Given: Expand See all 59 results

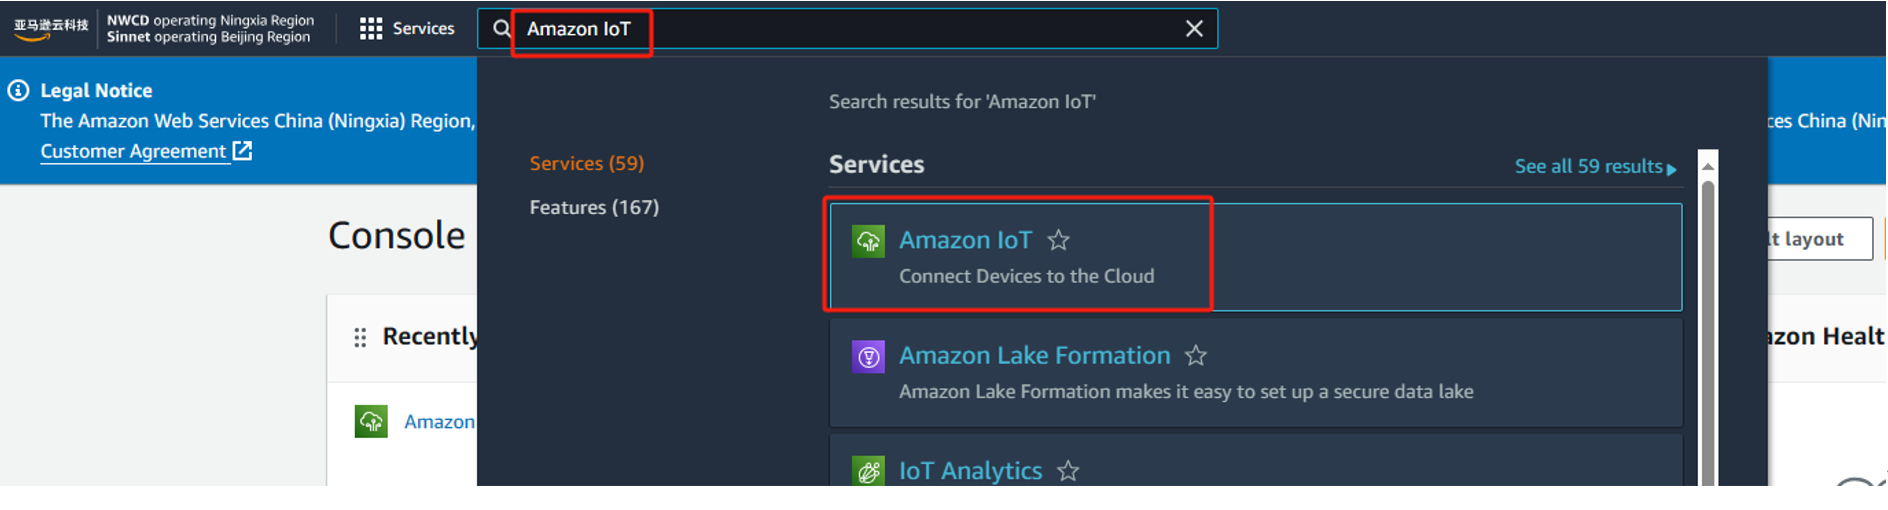Looking at the screenshot, I should tap(1594, 167).
